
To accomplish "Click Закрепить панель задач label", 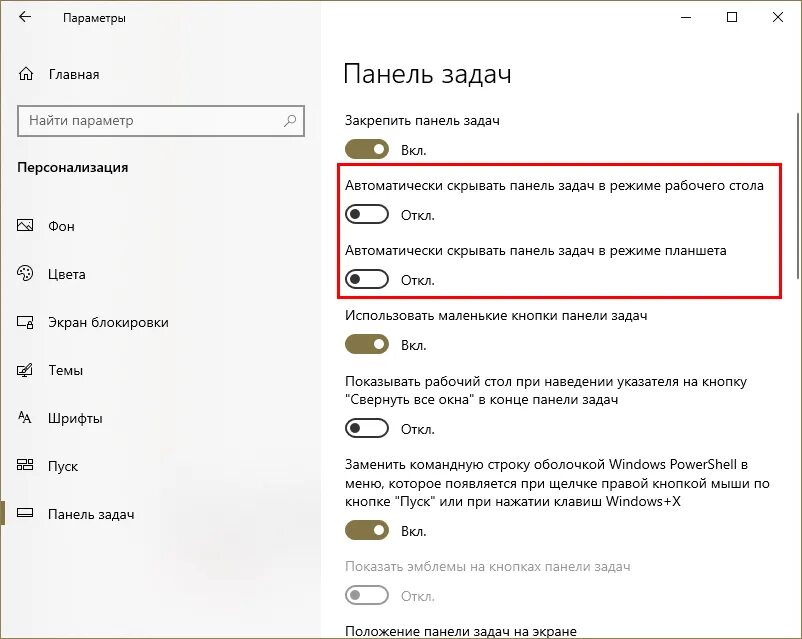I will [x=422, y=121].
